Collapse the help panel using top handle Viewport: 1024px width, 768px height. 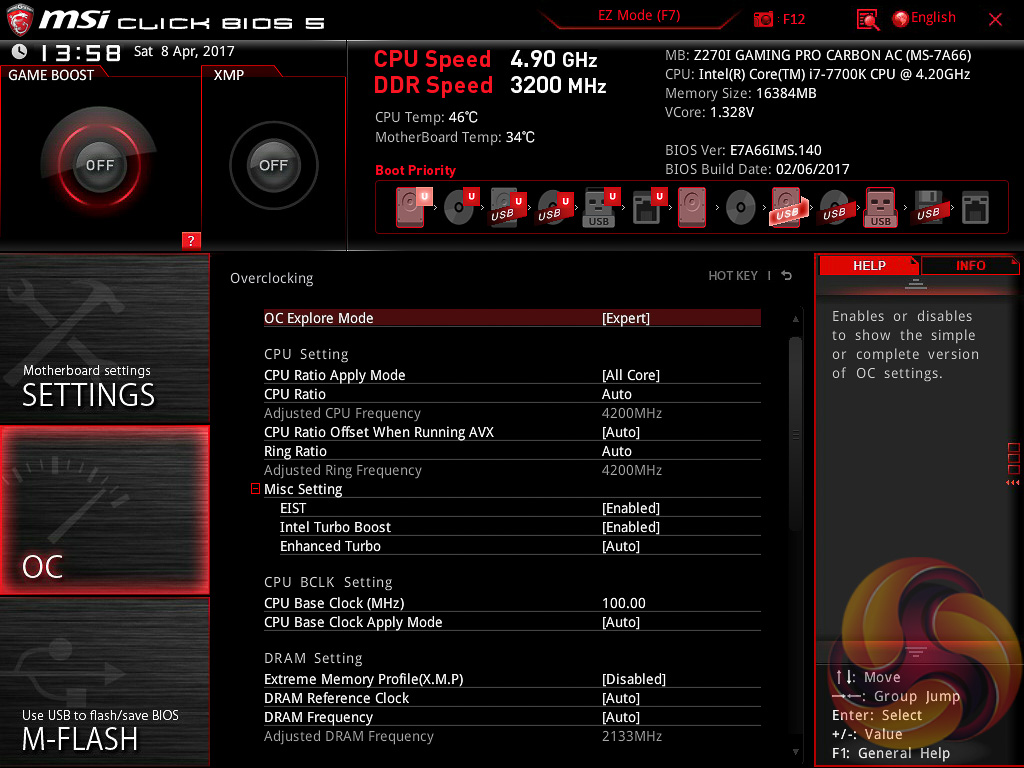(x=916, y=283)
